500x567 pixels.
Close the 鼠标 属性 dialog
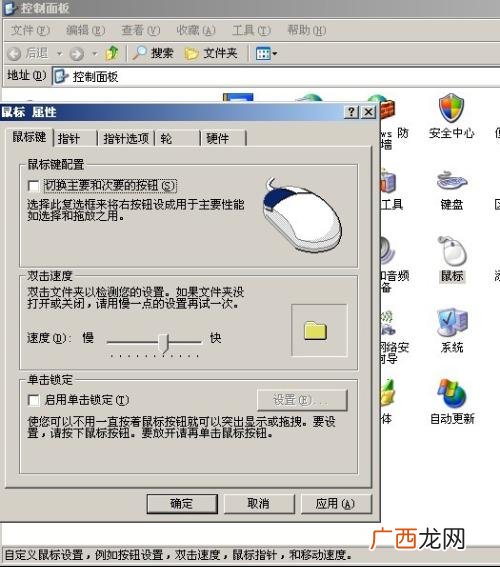368,112
